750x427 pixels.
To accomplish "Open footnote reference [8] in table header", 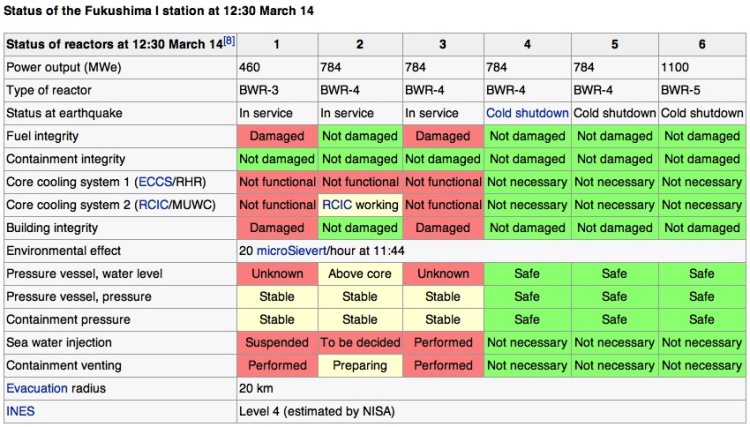I will coord(230,41).
